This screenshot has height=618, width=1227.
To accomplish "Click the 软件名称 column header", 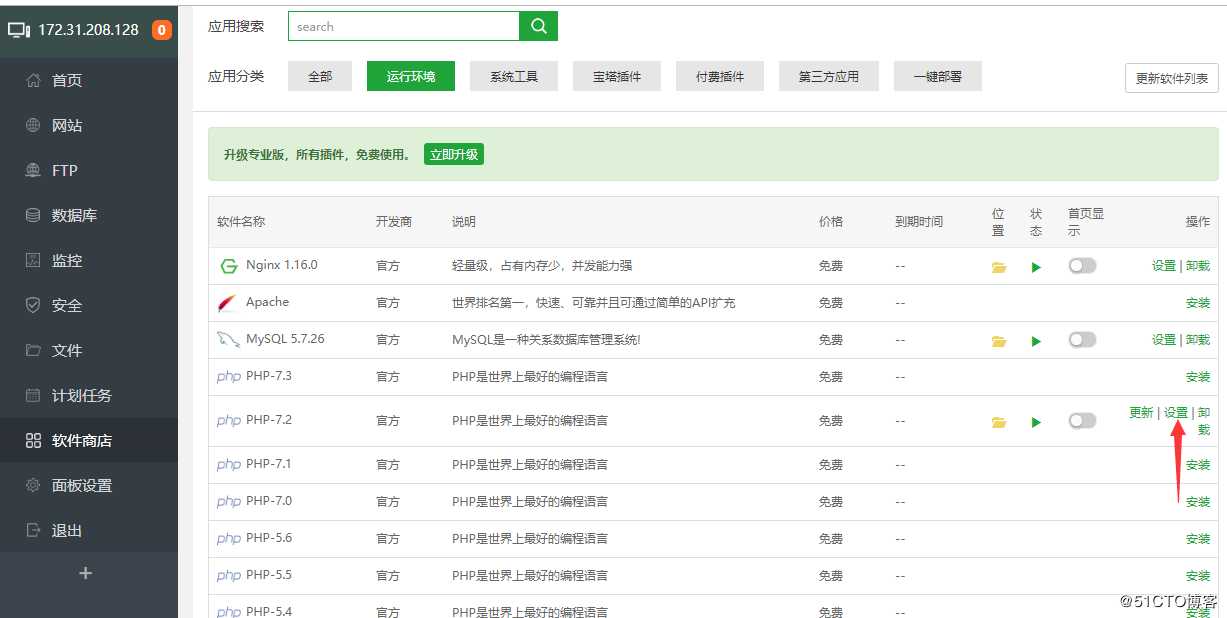I will pos(241,222).
